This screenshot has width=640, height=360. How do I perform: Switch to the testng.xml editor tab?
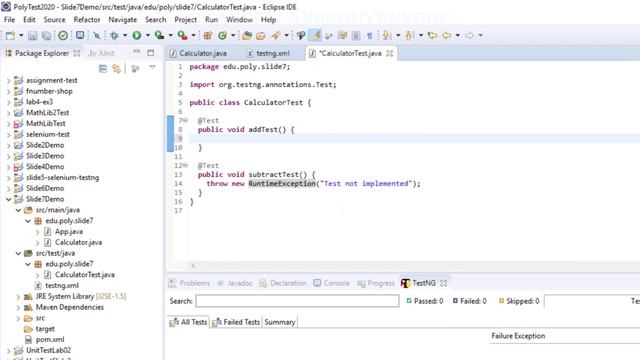click(x=269, y=53)
